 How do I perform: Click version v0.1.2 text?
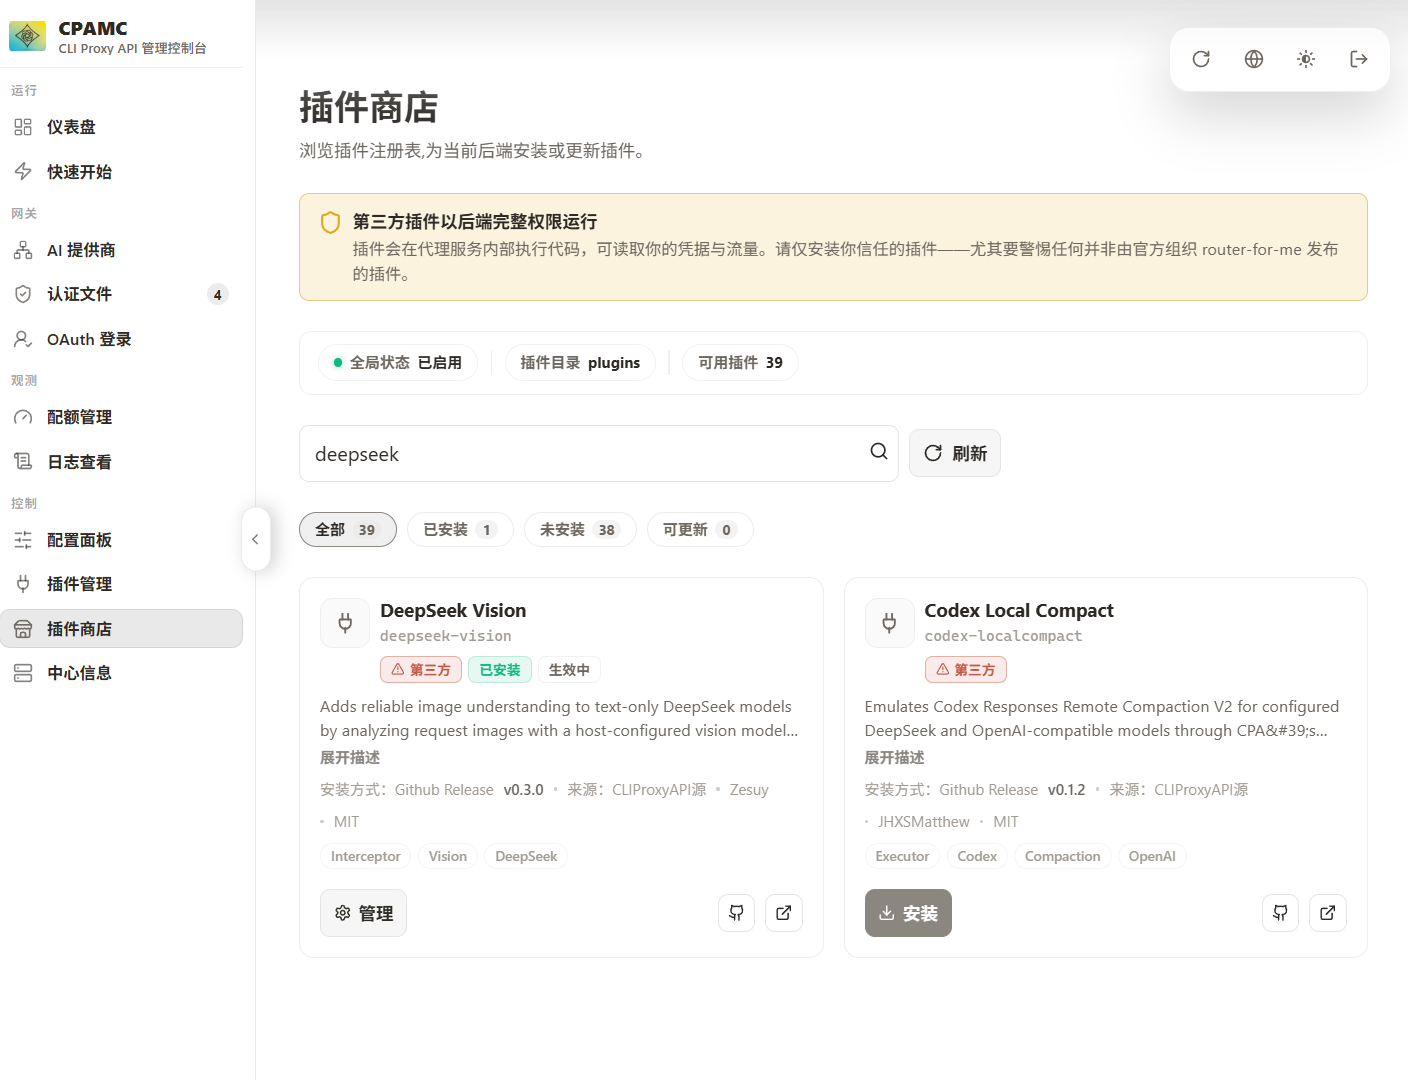pyautogui.click(x=1066, y=790)
